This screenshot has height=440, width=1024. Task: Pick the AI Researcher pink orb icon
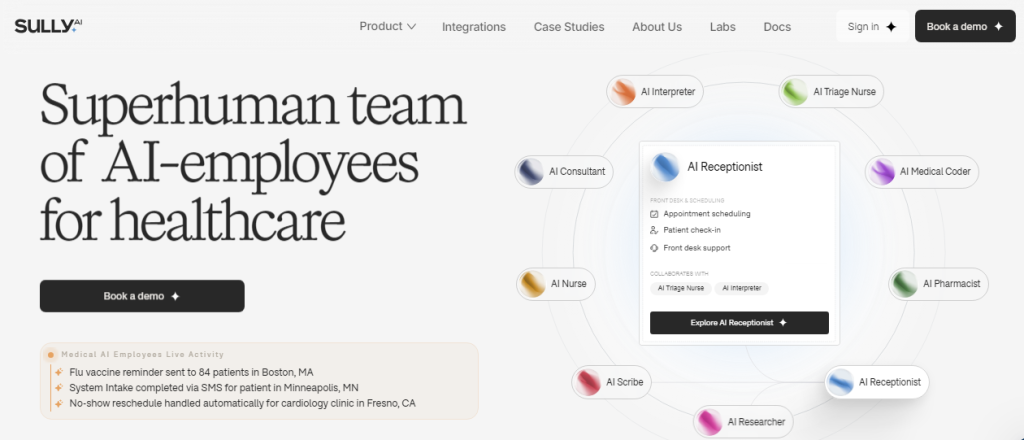(710, 422)
